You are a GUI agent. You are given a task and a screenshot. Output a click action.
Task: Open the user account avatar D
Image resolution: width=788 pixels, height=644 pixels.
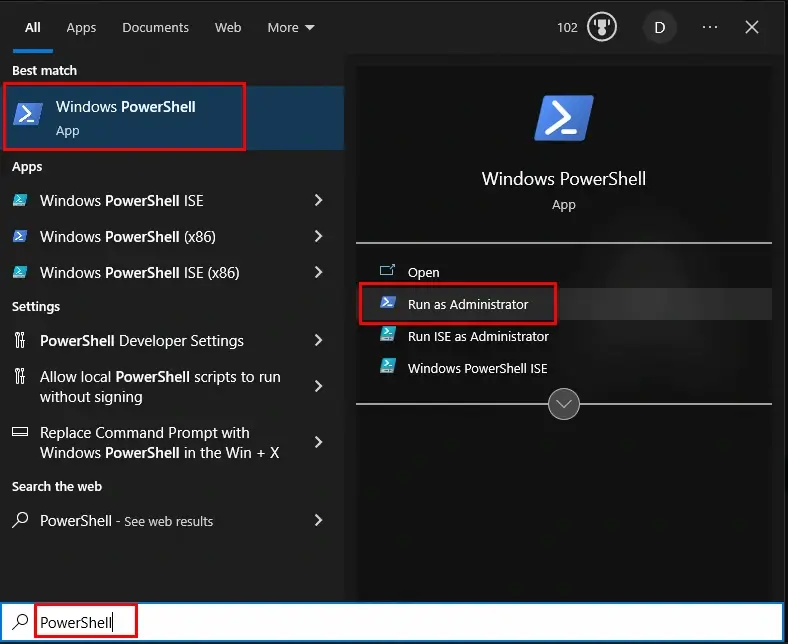pyautogui.click(x=659, y=27)
